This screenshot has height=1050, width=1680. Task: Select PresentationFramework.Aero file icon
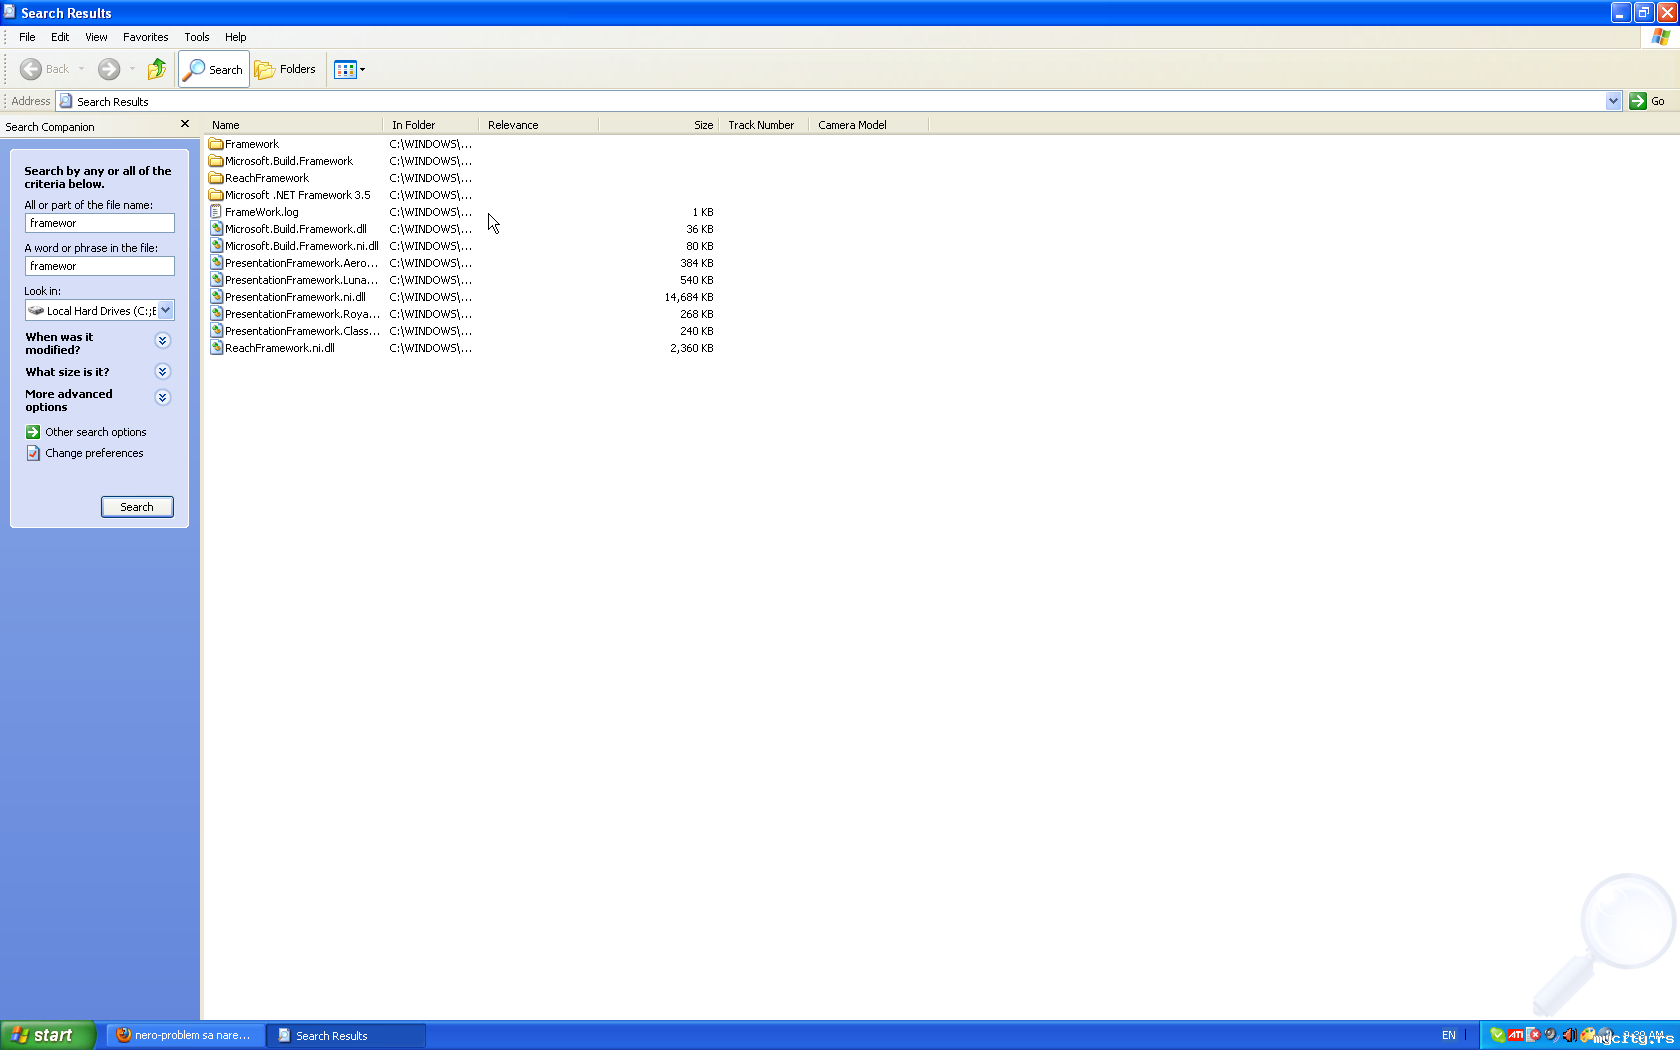point(216,263)
